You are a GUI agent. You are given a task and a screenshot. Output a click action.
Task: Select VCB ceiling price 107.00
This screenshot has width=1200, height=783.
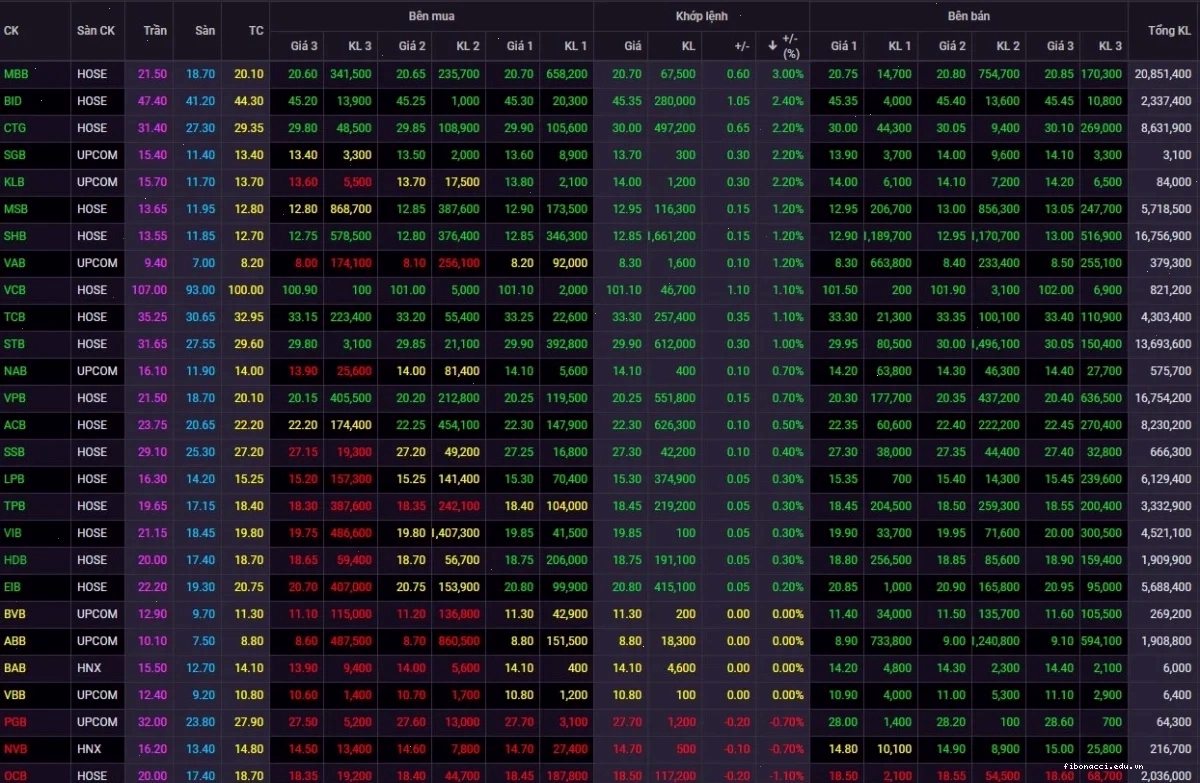pos(148,290)
